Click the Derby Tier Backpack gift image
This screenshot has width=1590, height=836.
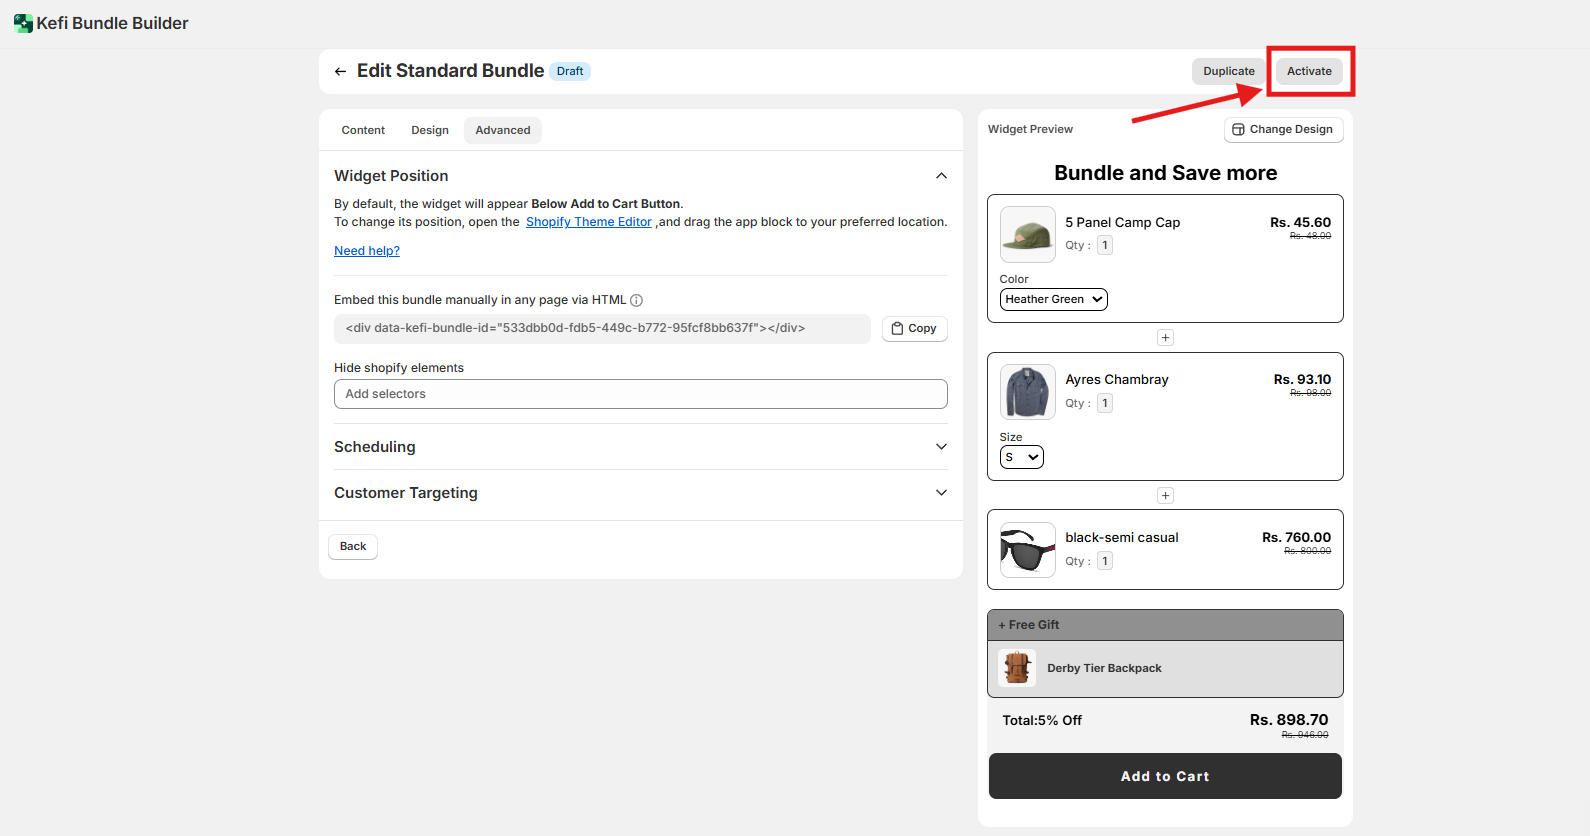1017,668
